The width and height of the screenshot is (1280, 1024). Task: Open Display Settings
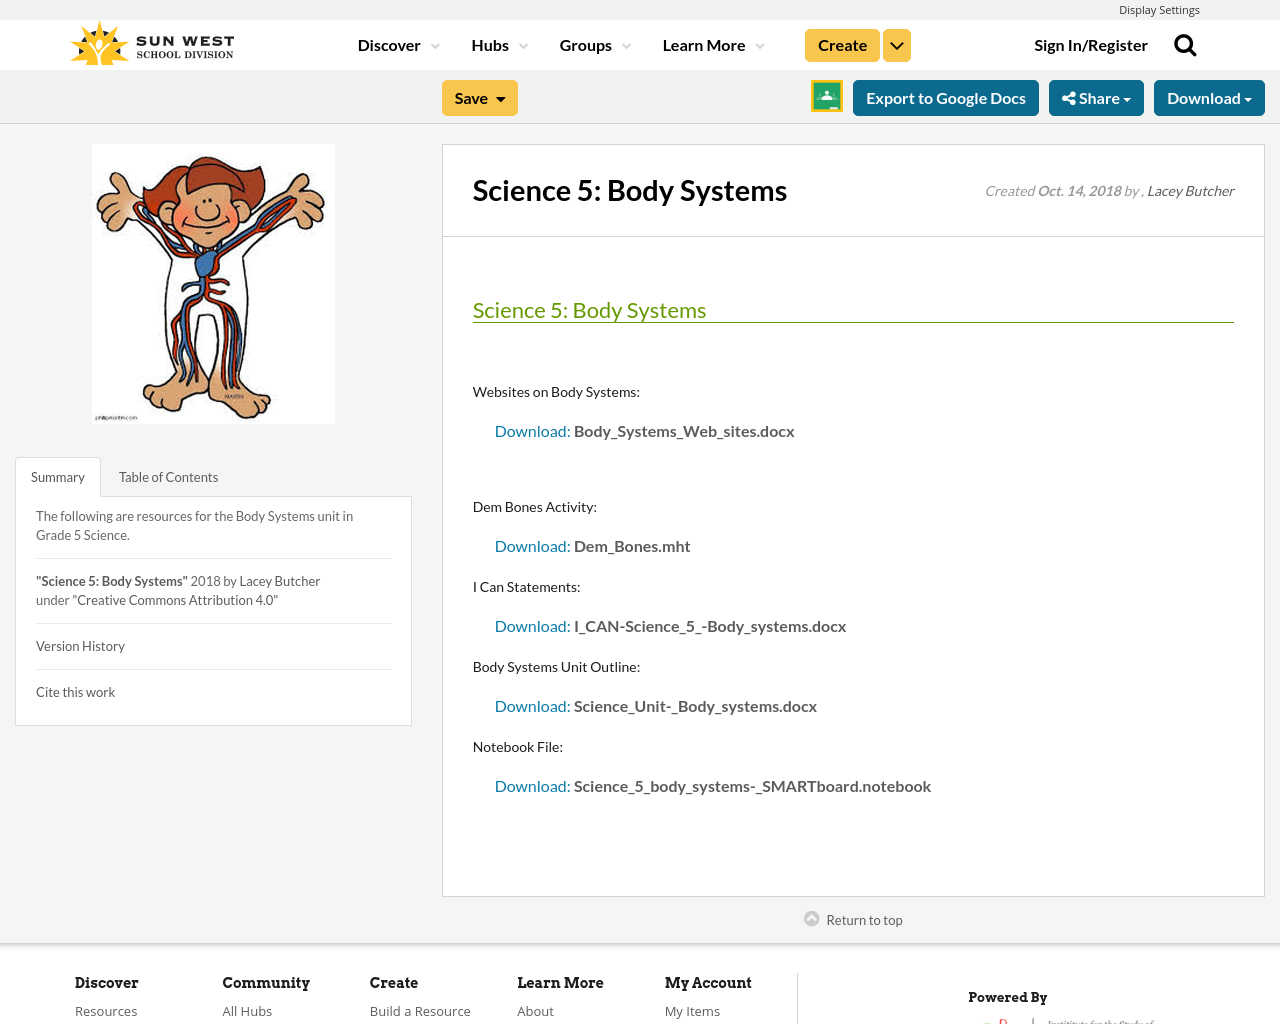(1159, 9)
